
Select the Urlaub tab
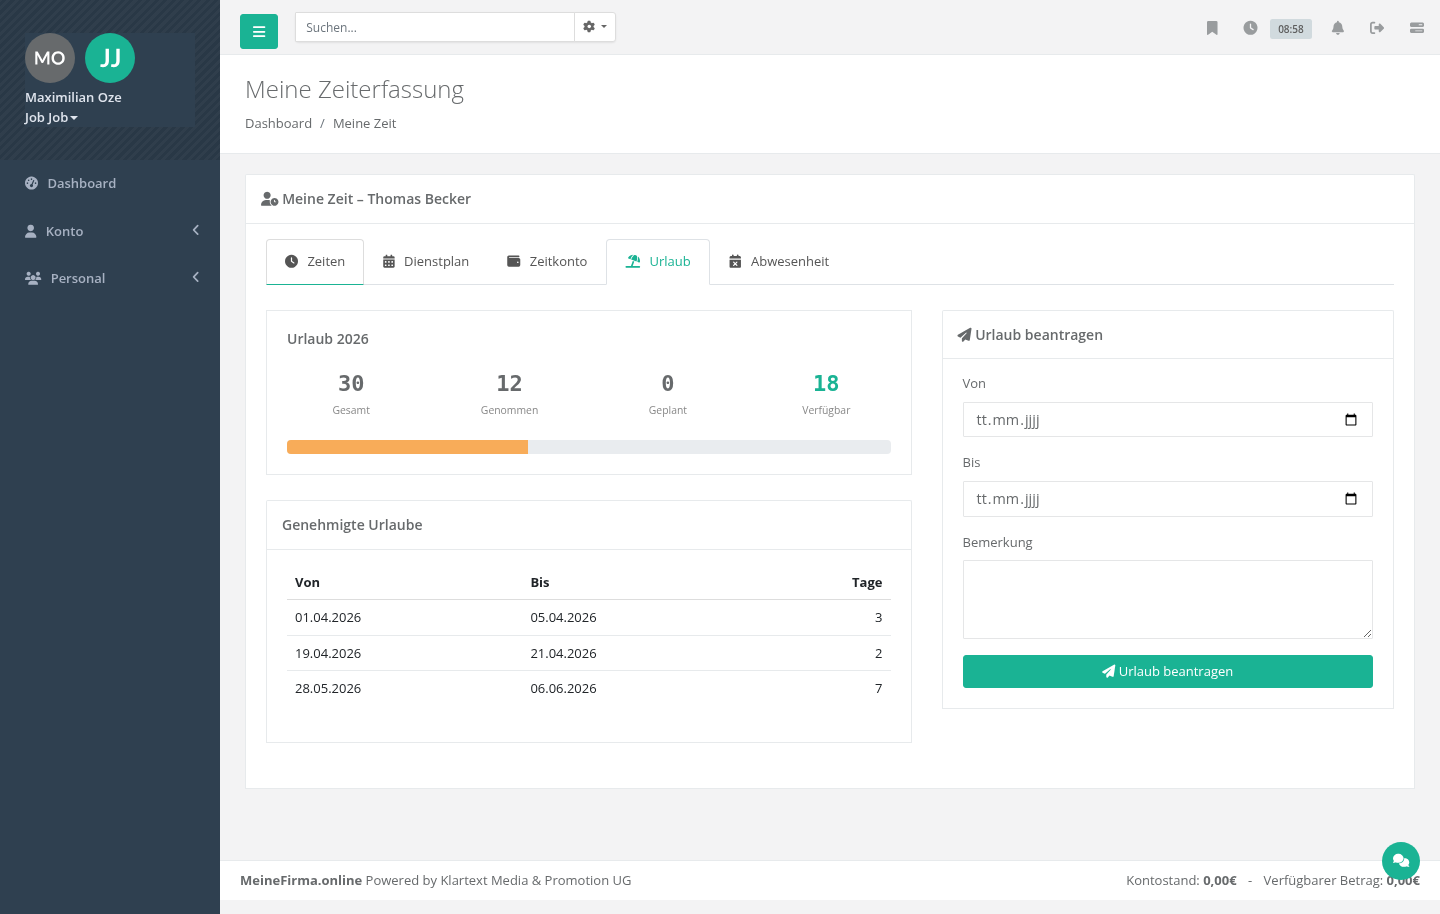[x=658, y=262]
